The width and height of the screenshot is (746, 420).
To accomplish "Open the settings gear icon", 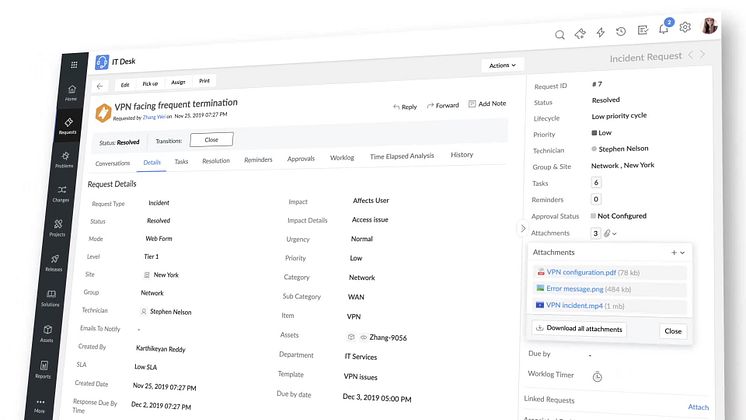I will (x=685, y=28).
